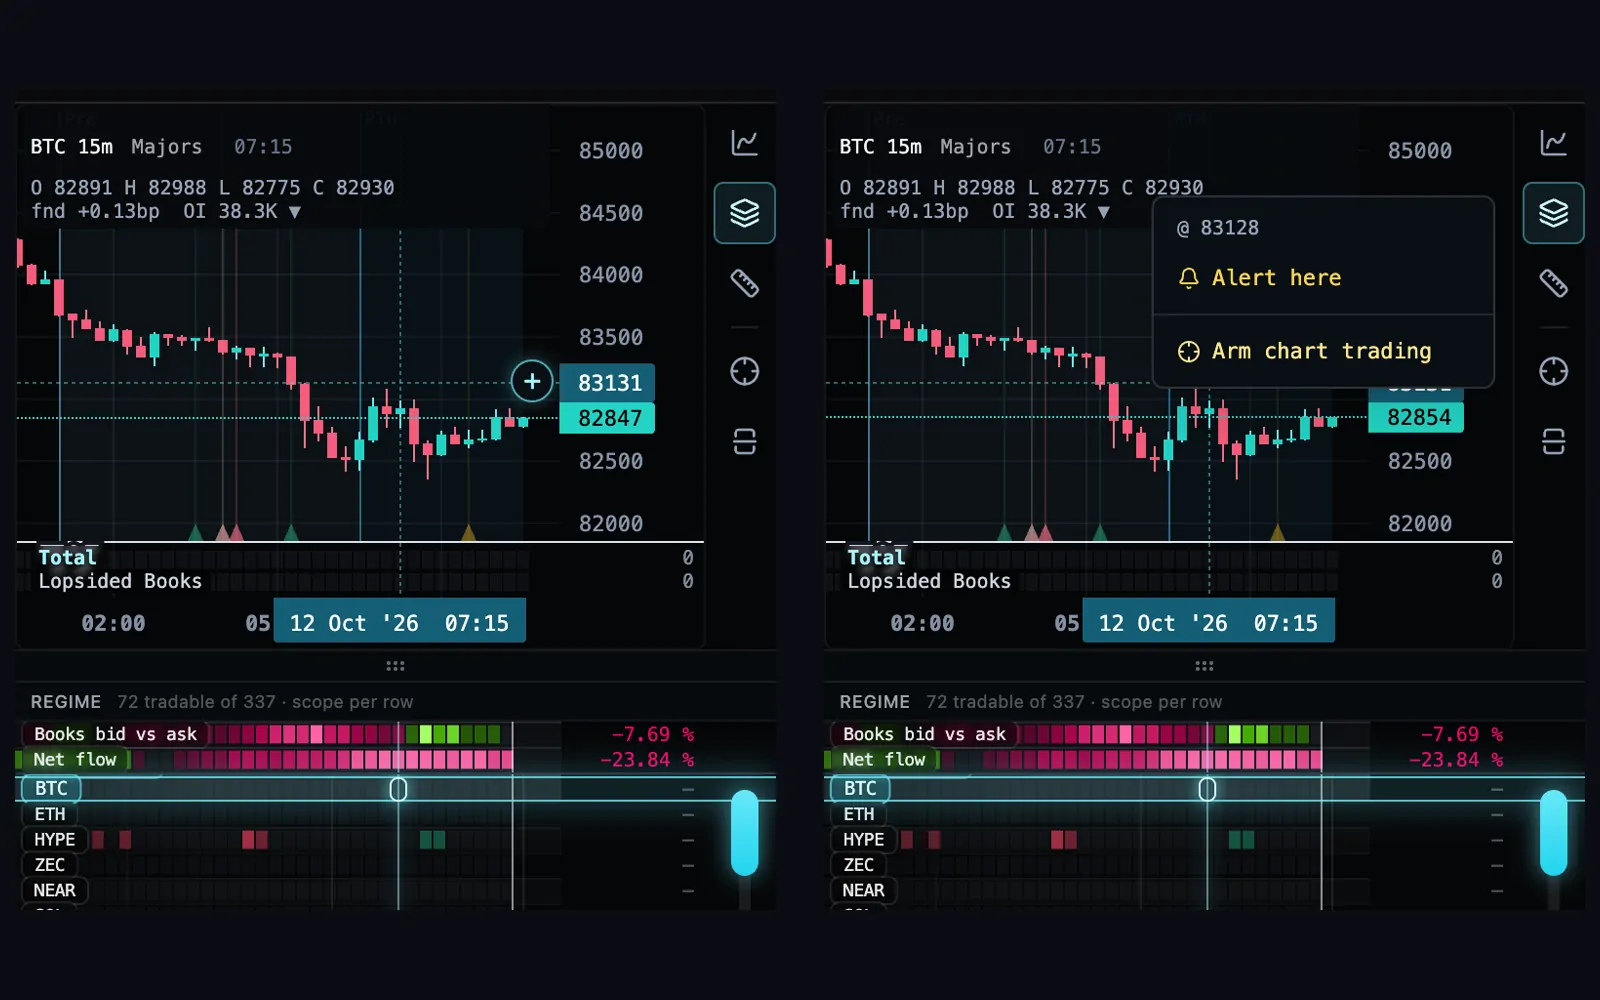1600x1000 pixels.
Task: Grab right regime panel vertical scrollbar thumb
Action: [1554, 833]
